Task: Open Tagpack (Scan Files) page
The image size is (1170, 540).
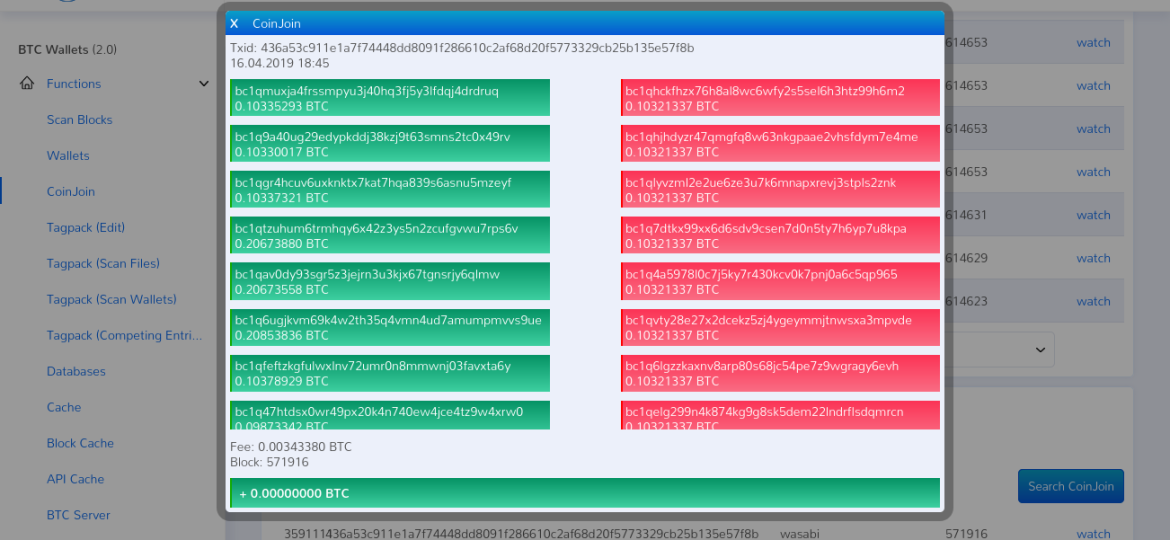Action: pyautogui.click(x=103, y=263)
